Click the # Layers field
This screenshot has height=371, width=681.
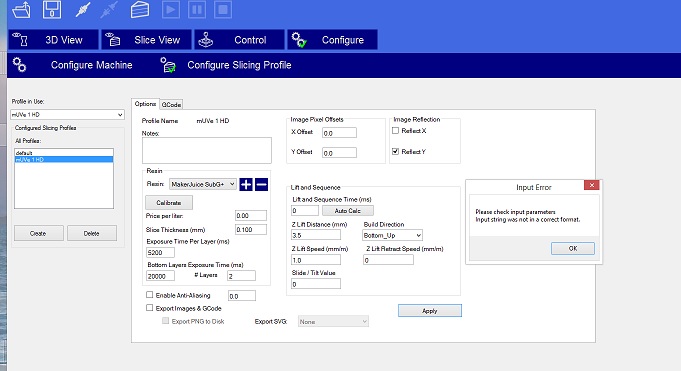point(241,276)
